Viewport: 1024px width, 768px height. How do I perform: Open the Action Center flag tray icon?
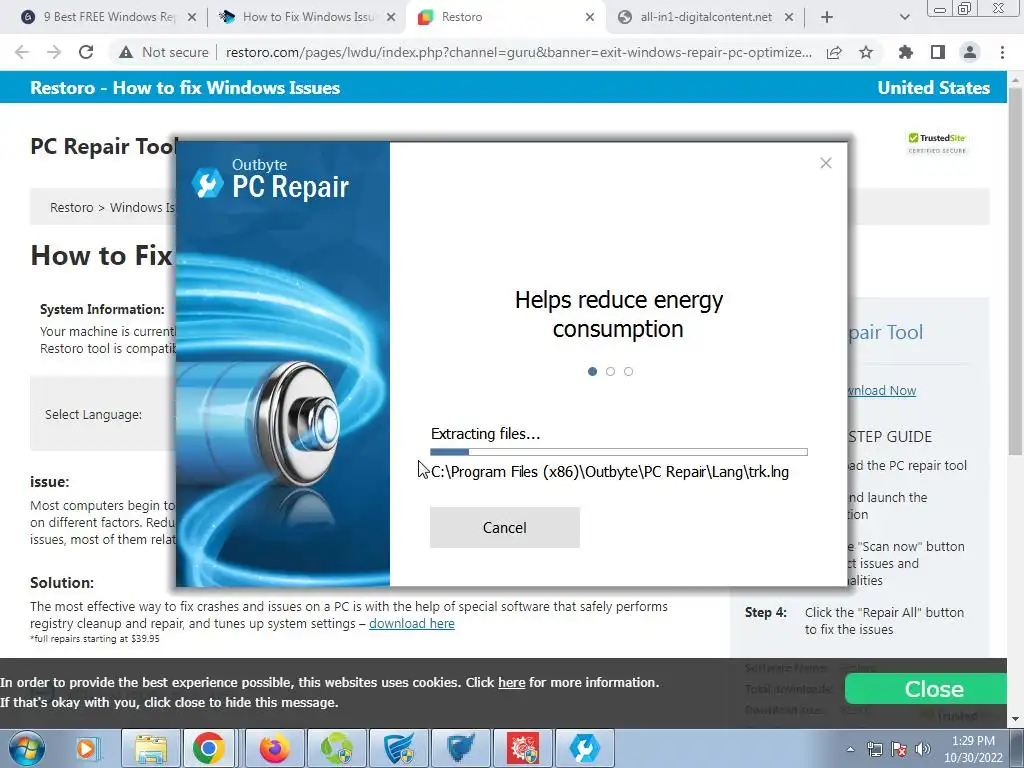[x=899, y=749]
